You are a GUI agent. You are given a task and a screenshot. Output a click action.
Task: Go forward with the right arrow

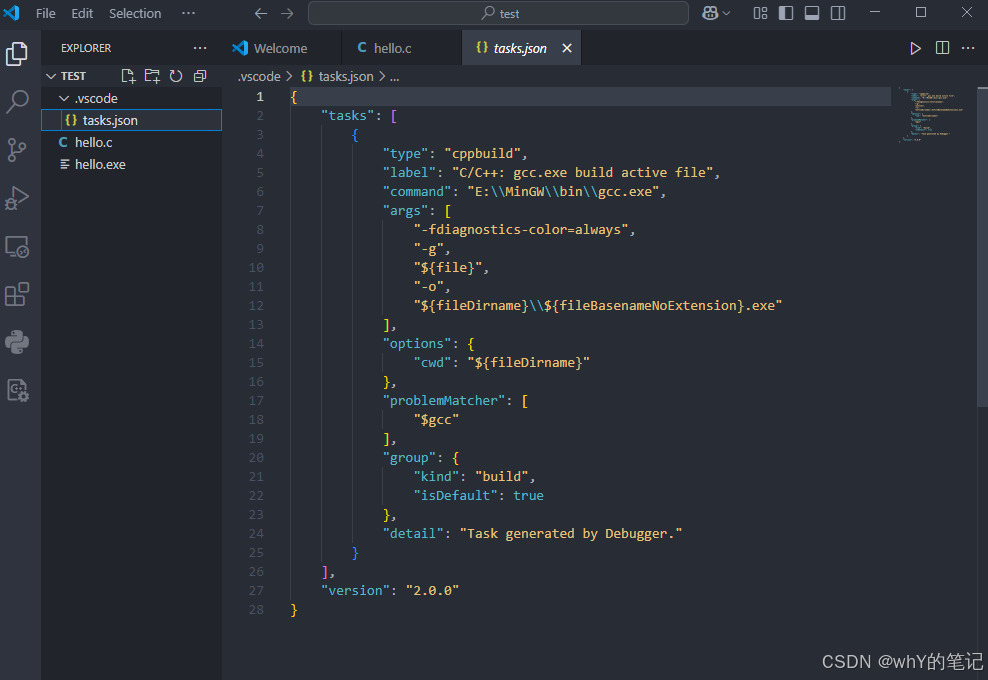[287, 13]
